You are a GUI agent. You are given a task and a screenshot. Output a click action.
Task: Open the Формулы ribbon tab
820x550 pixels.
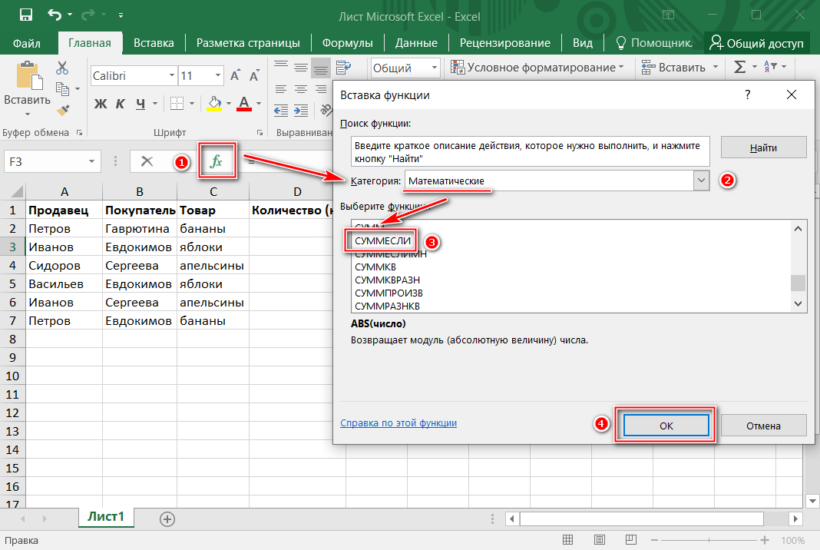coord(347,43)
